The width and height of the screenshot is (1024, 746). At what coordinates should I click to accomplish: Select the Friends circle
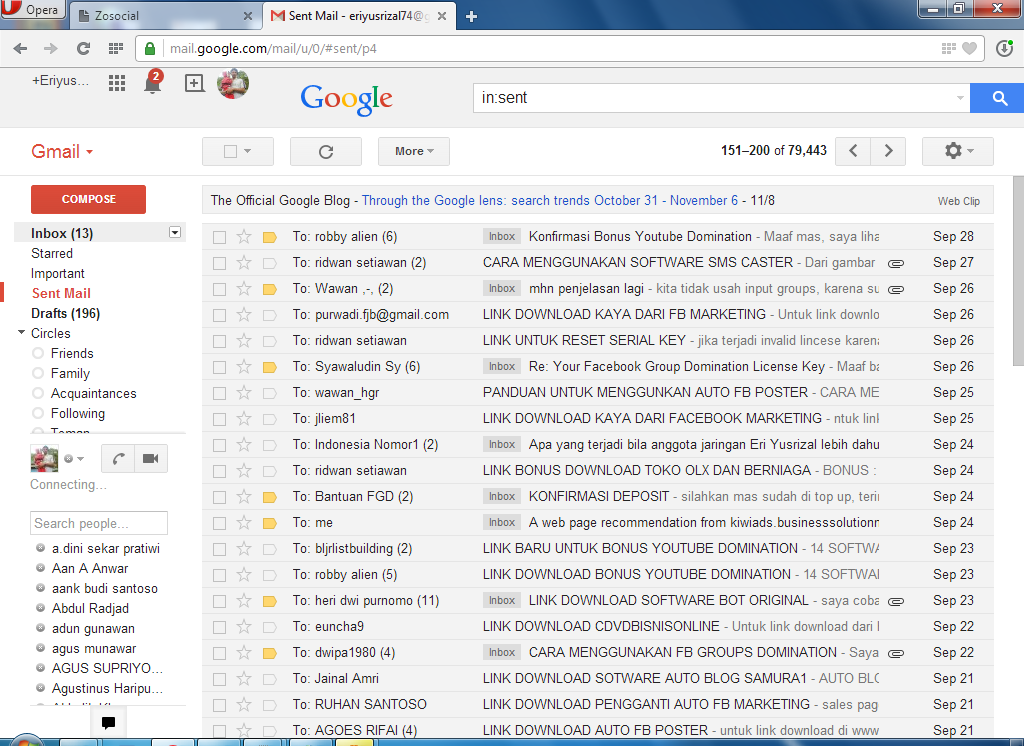72,353
